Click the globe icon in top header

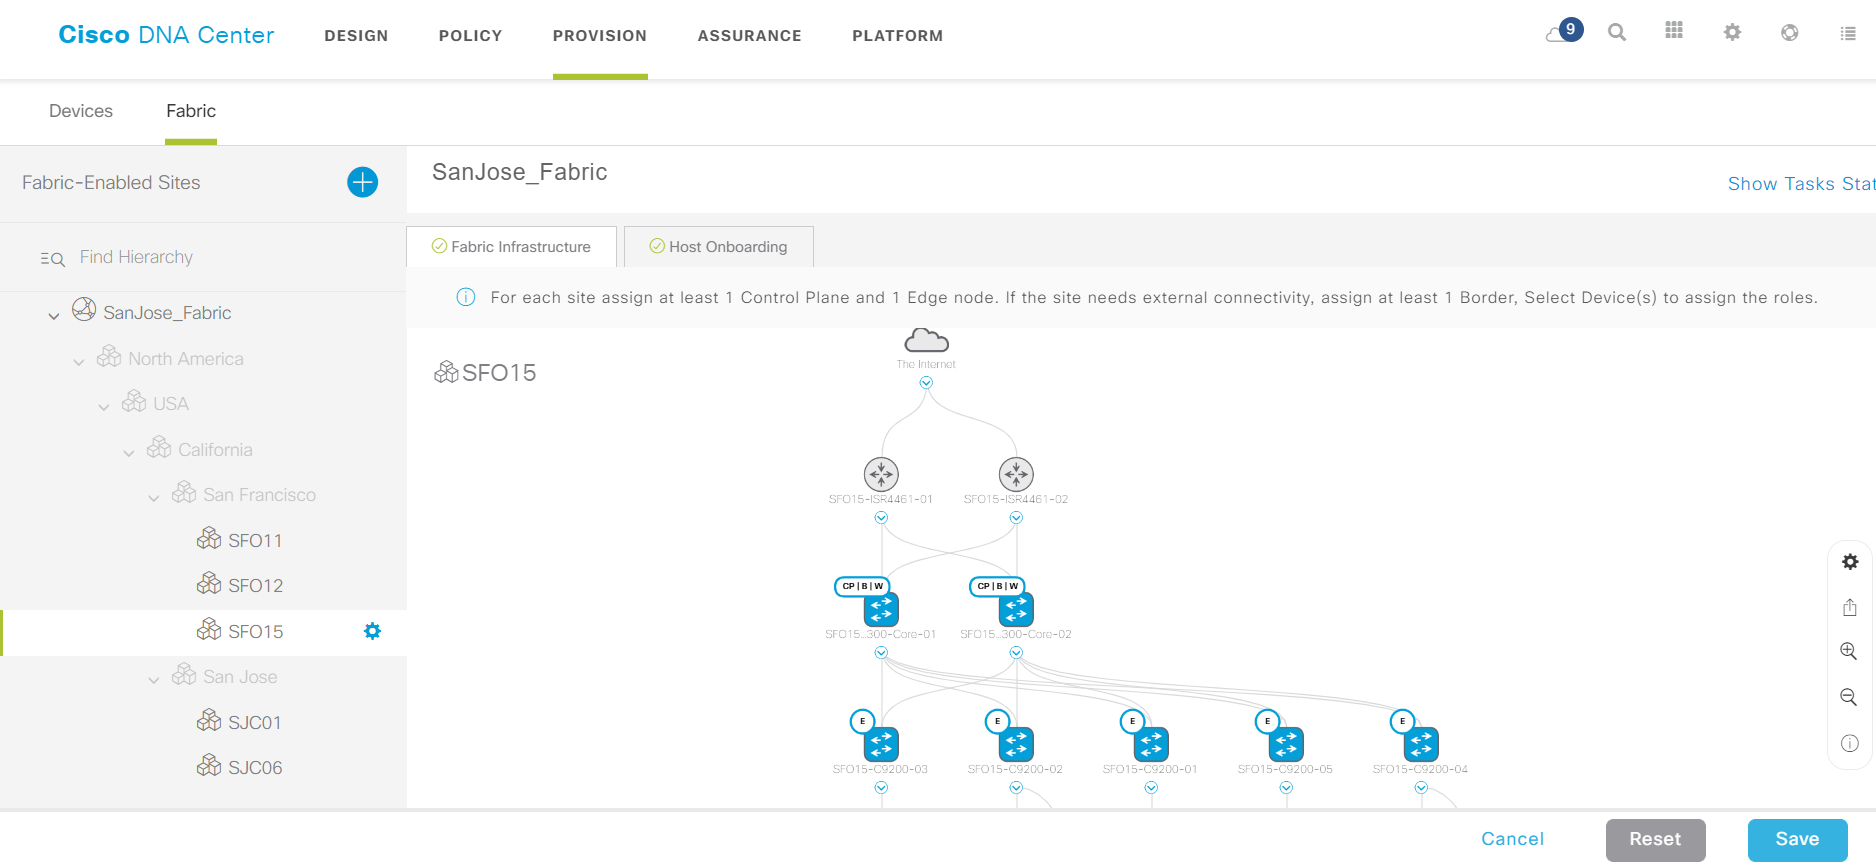(x=1790, y=32)
